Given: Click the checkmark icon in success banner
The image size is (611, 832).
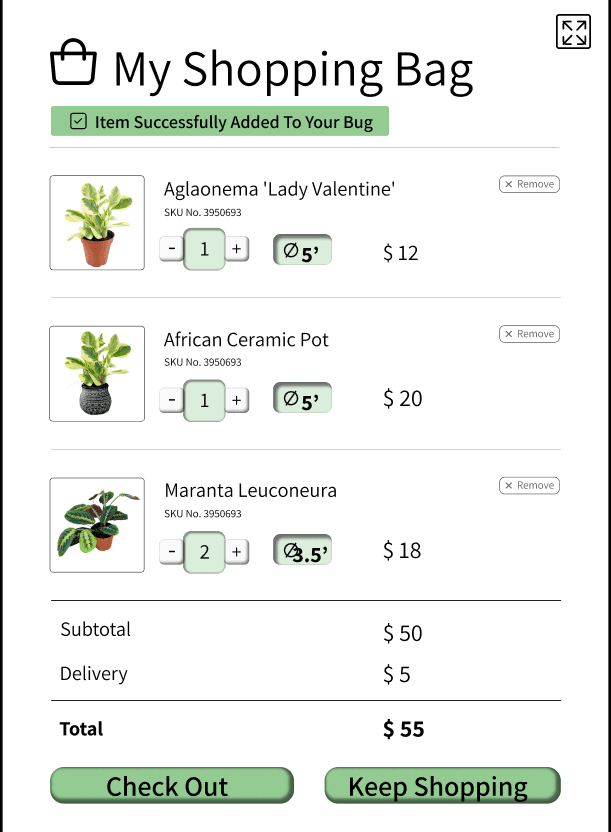Looking at the screenshot, I should 78,121.
